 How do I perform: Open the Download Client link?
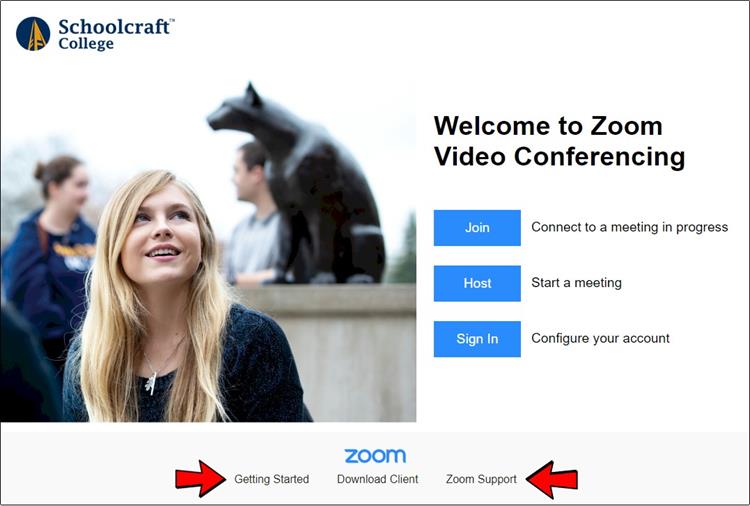[377, 479]
